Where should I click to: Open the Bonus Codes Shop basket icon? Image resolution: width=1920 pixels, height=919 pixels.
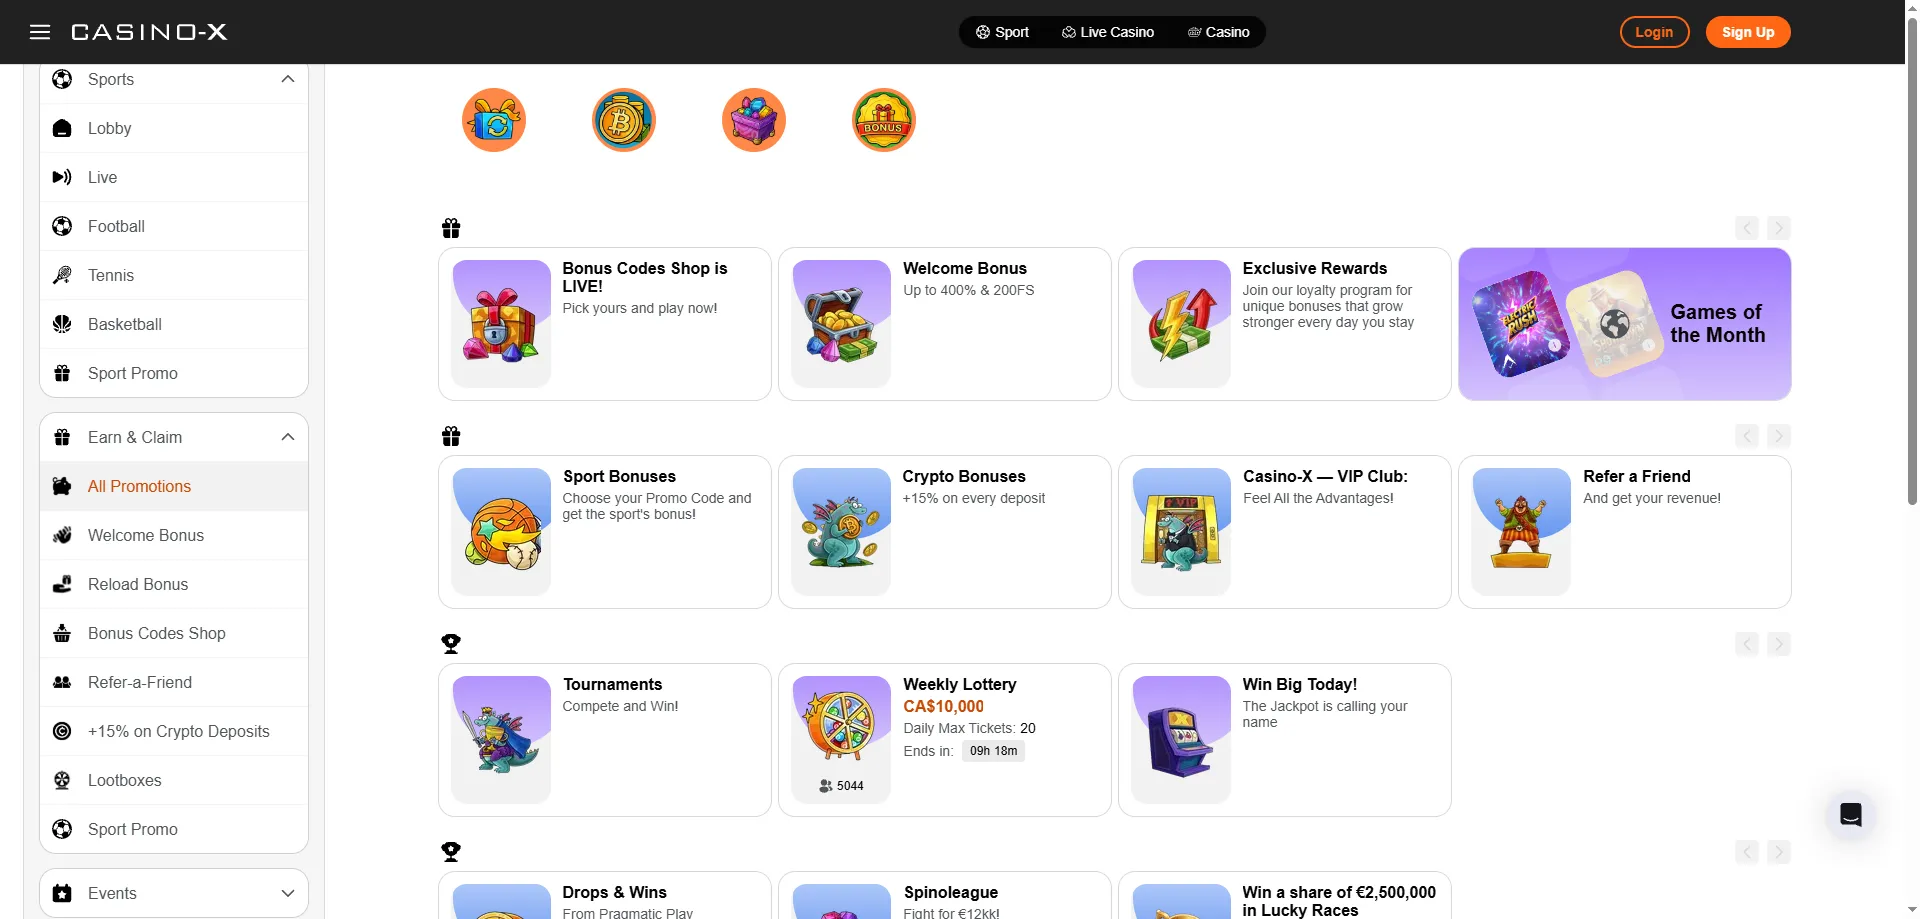pos(62,633)
